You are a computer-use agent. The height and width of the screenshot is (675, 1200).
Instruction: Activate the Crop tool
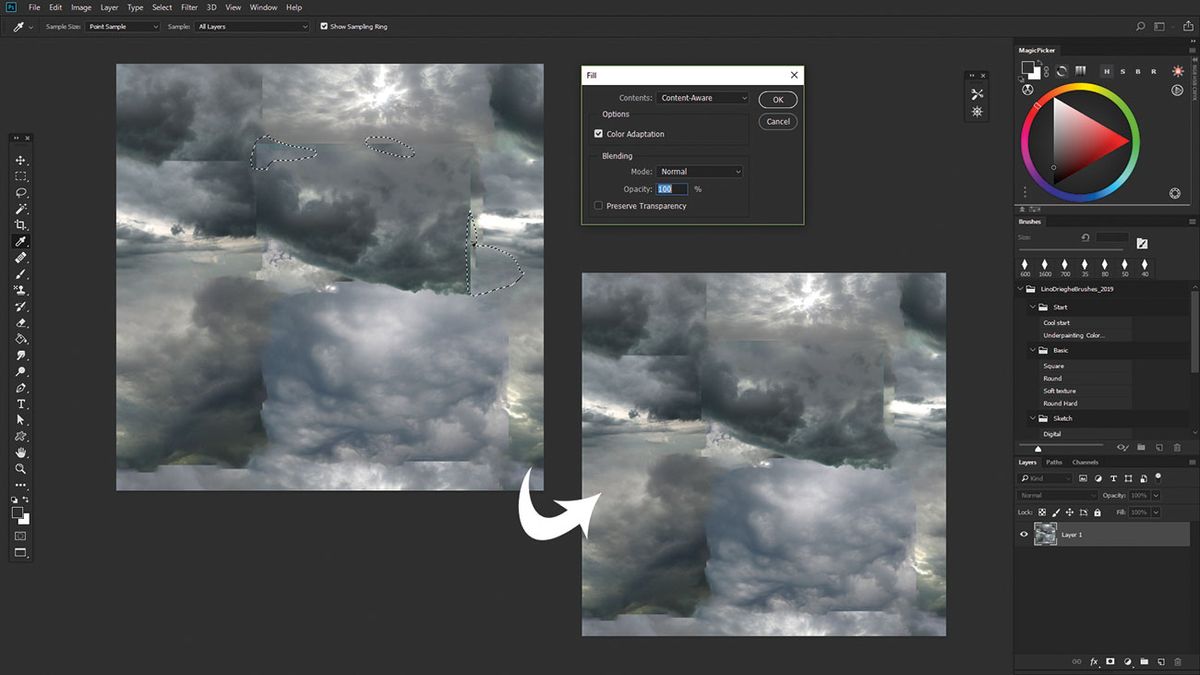[21, 224]
